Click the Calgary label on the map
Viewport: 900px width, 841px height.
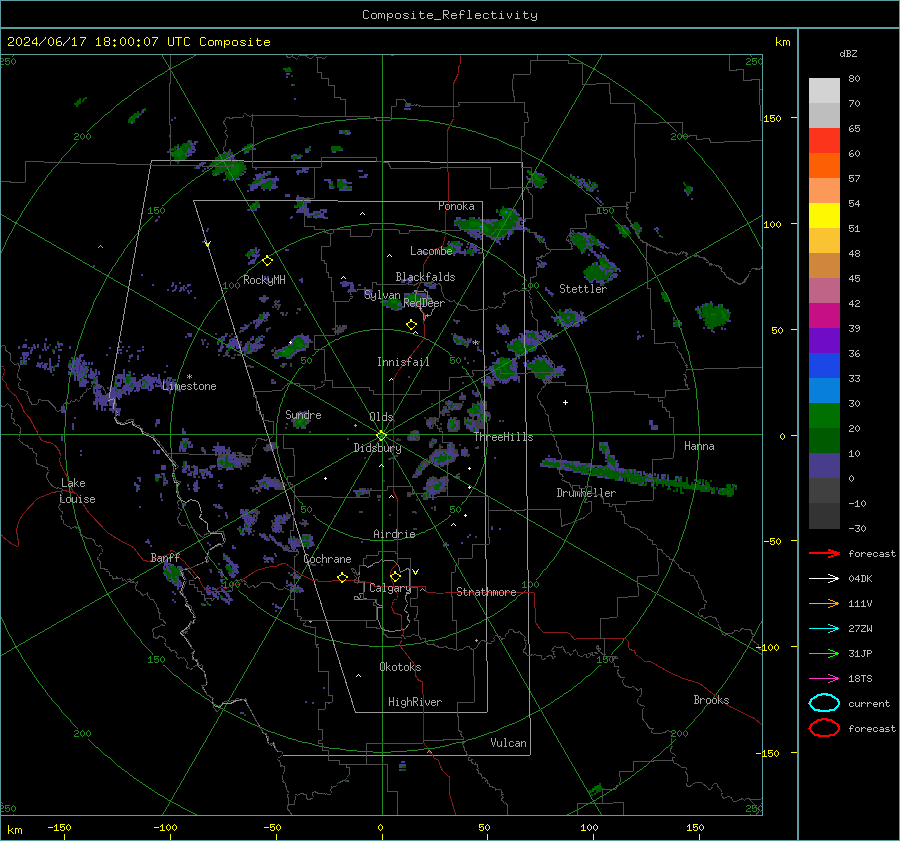[x=390, y=588]
